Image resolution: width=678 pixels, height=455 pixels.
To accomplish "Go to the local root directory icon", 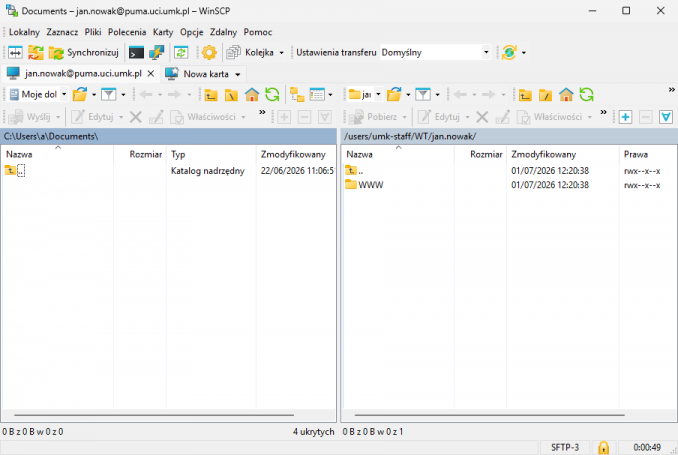I will click(231, 94).
